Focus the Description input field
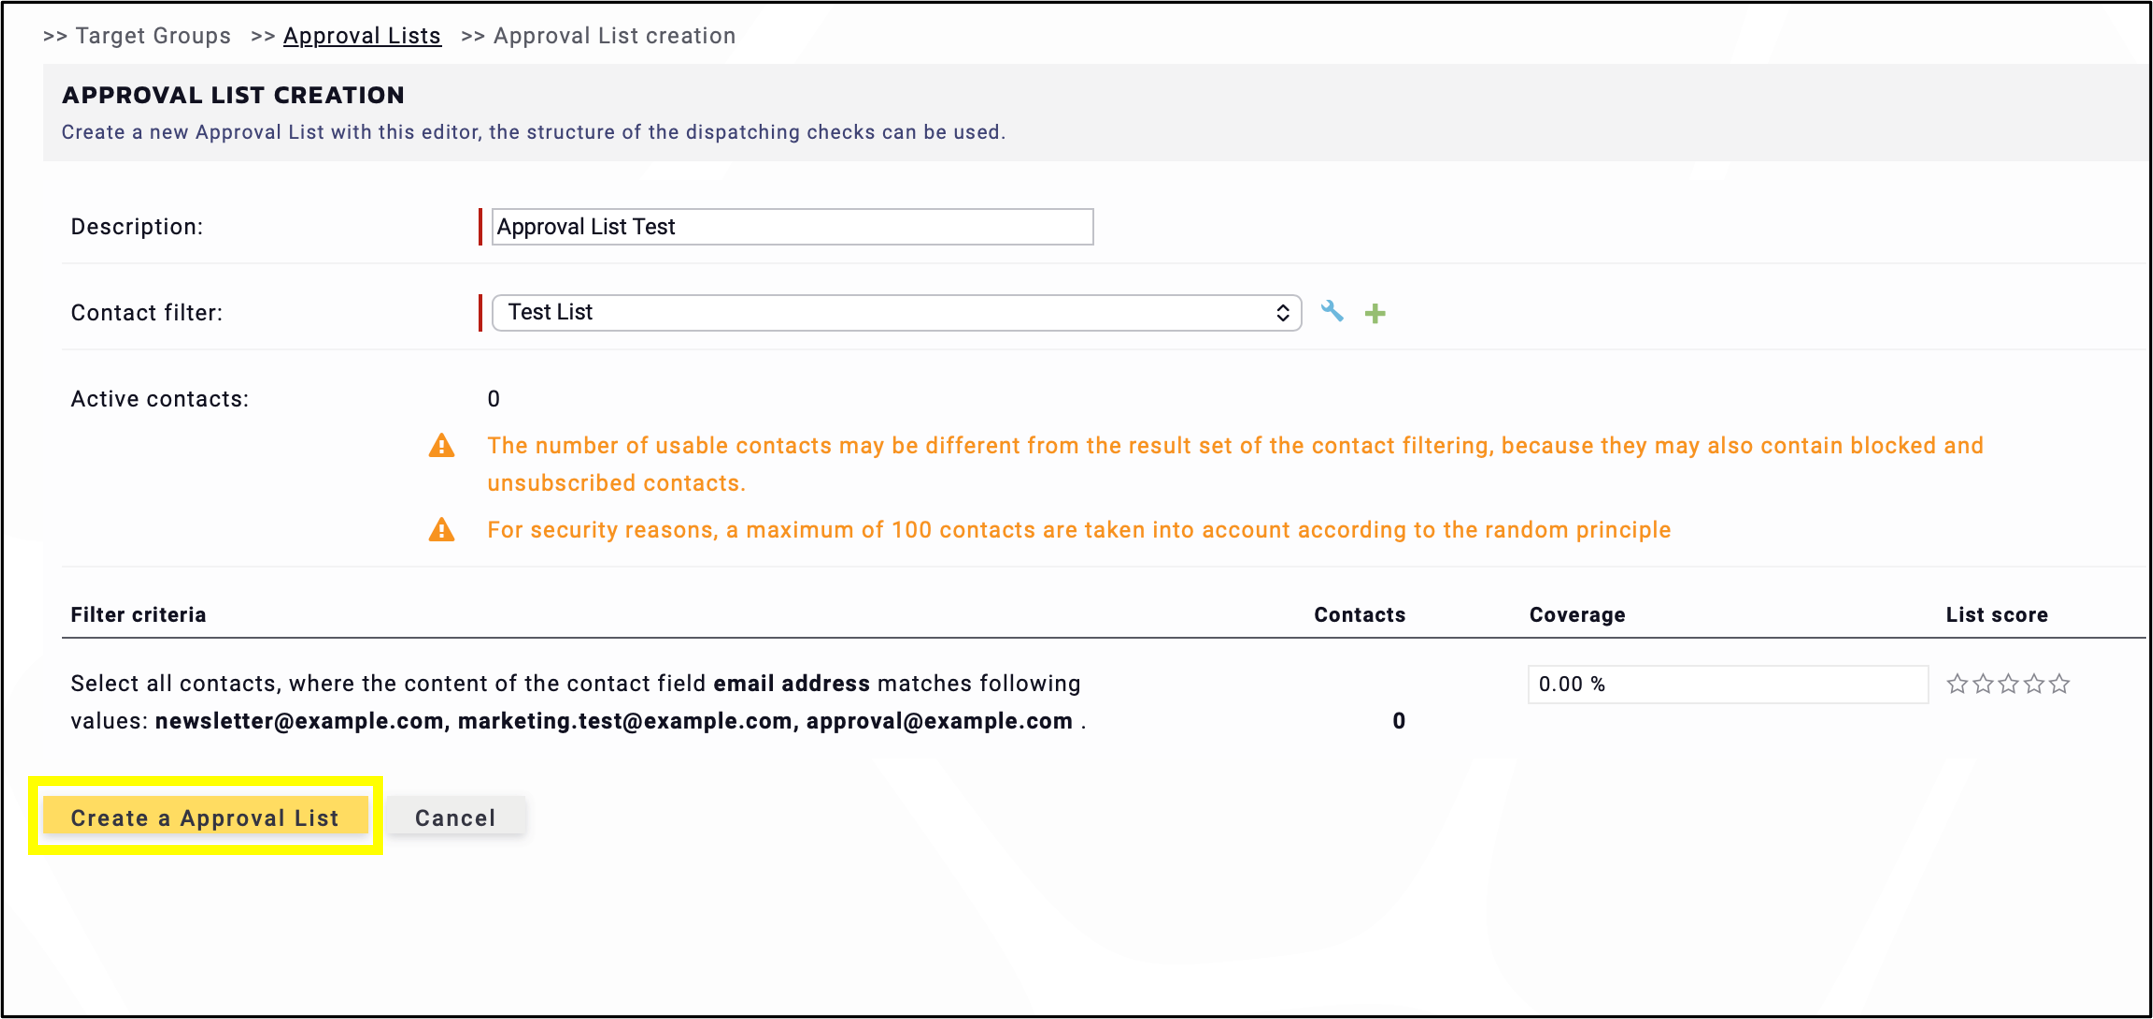Image resolution: width=2153 pixels, height=1019 pixels. (x=792, y=227)
